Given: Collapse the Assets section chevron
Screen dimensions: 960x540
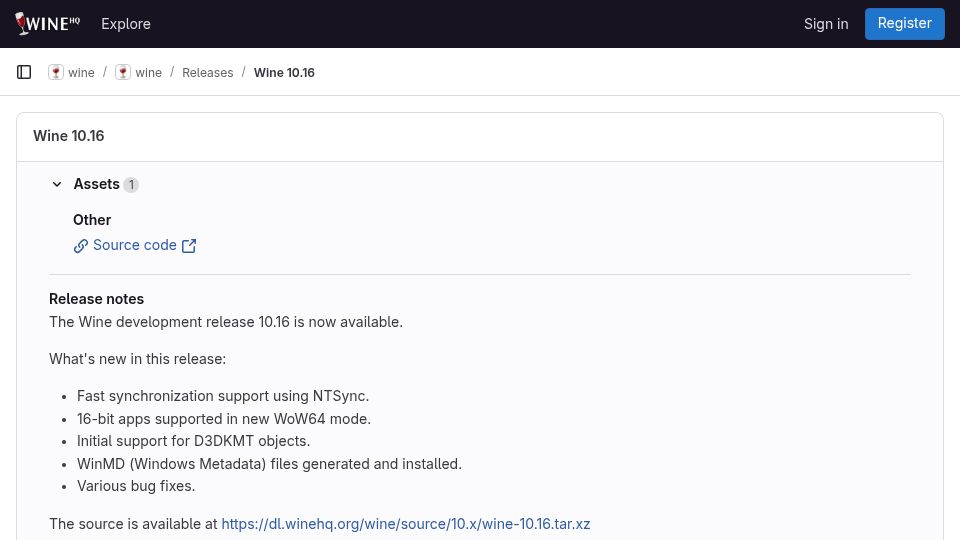Looking at the screenshot, I should pos(57,184).
